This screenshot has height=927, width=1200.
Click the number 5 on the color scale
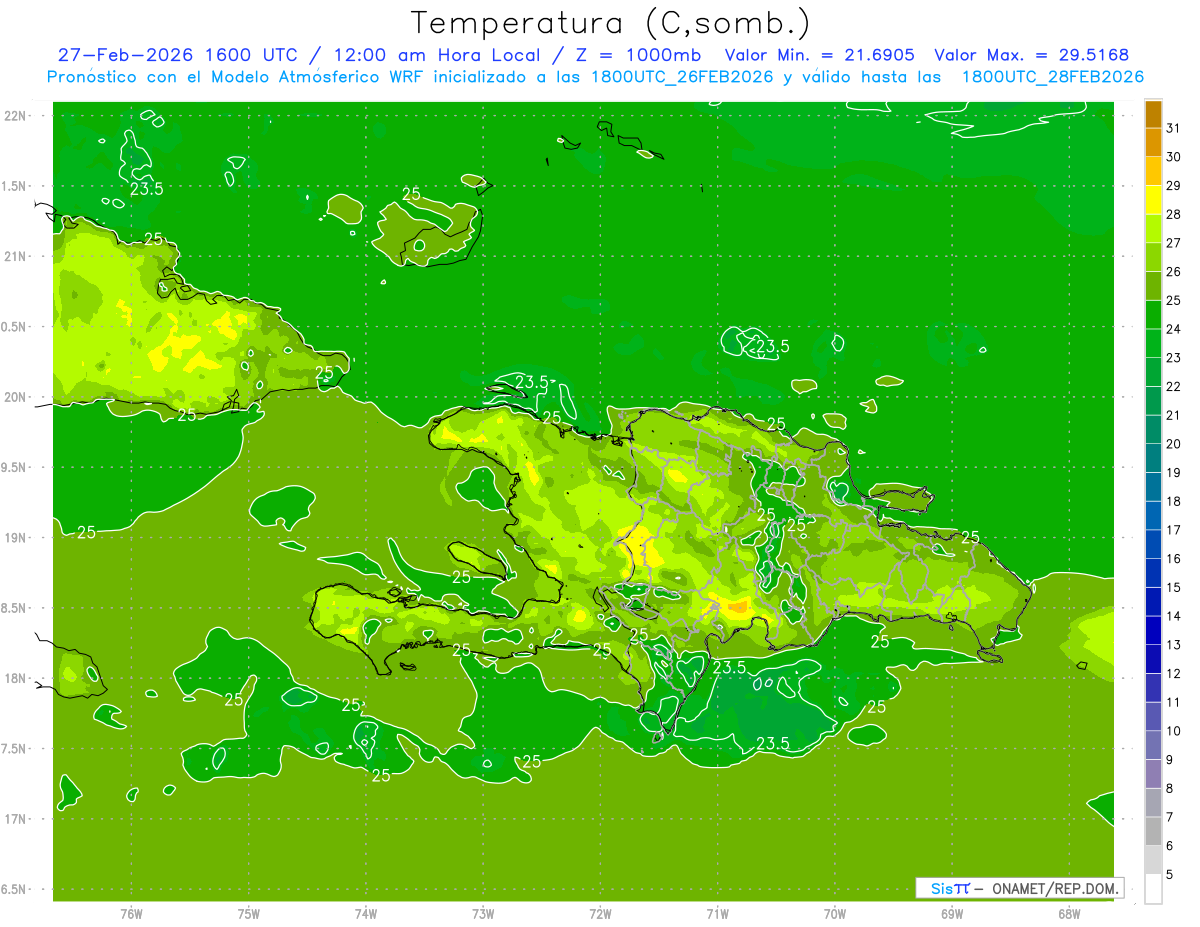pyautogui.click(x=1171, y=875)
